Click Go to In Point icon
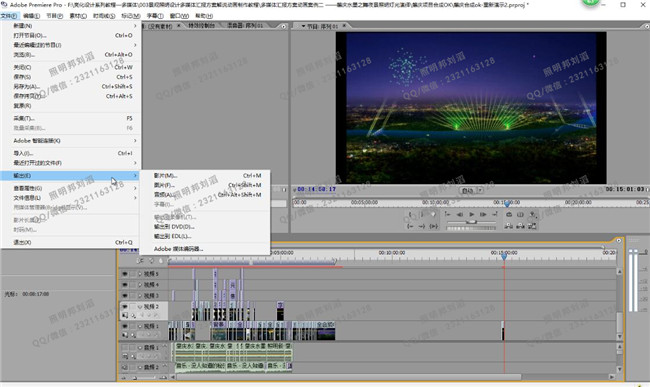 pyautogui.click(x=410, y=226)
